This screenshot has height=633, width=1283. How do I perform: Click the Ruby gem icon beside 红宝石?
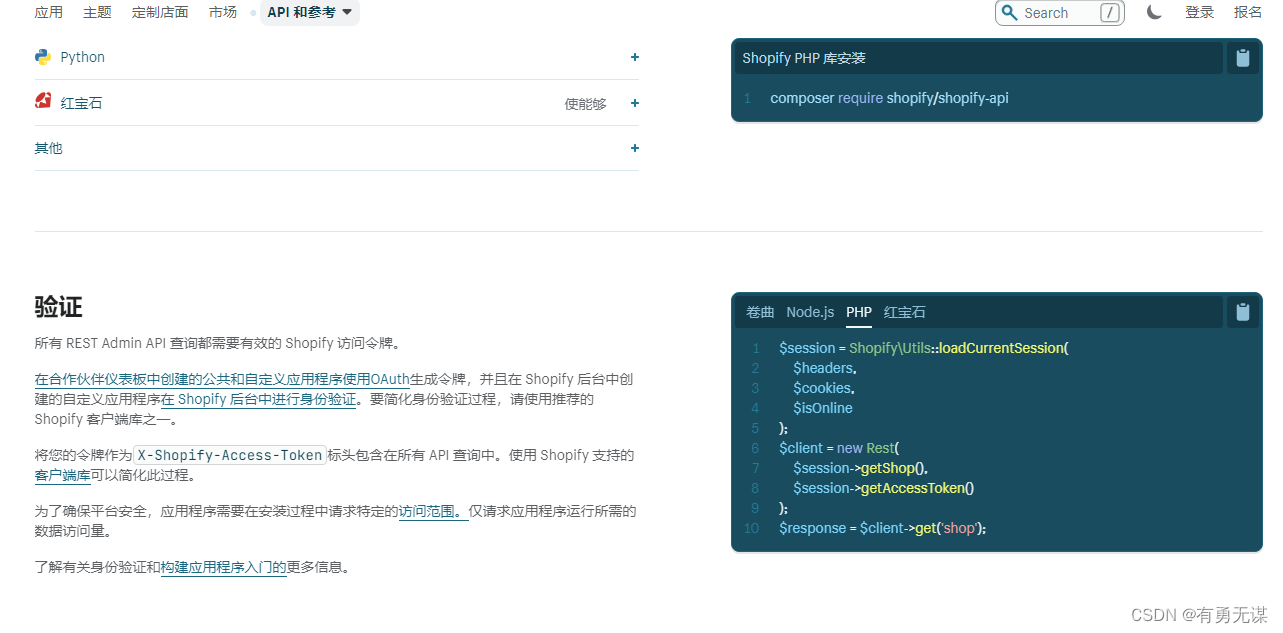point(43,100)
